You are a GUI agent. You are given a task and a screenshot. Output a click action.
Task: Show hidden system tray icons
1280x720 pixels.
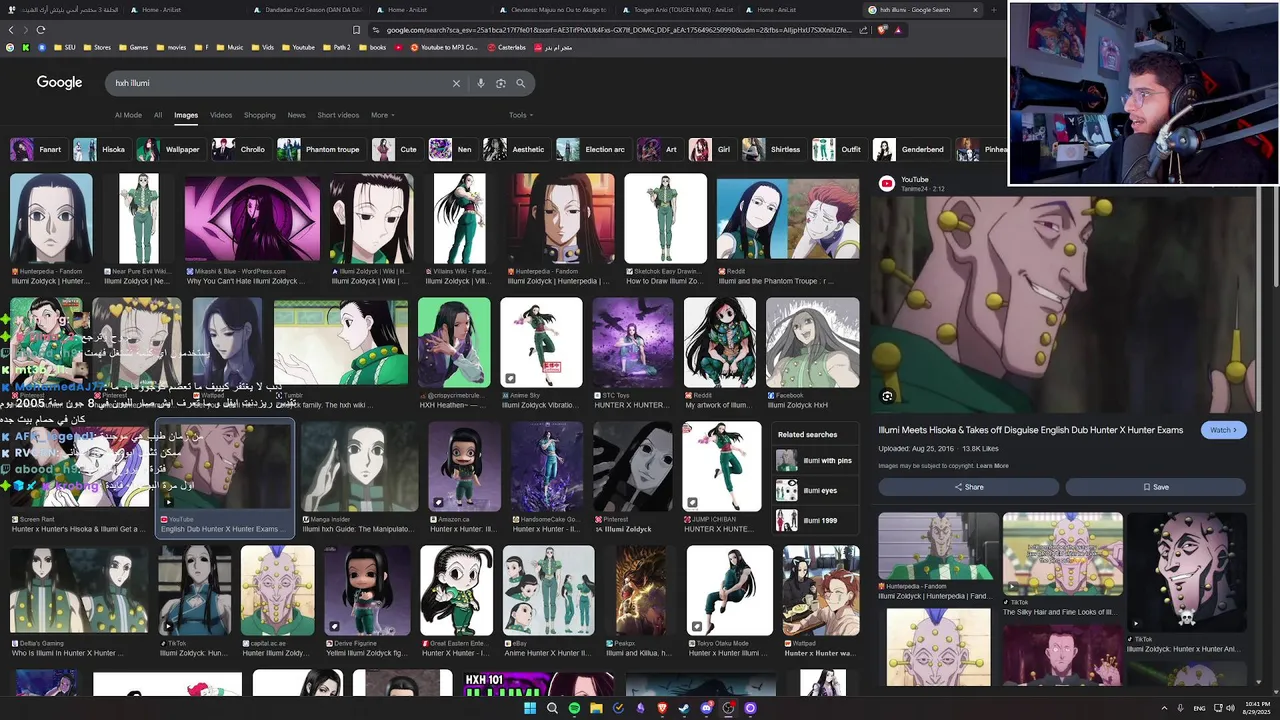coord(1164,708)
